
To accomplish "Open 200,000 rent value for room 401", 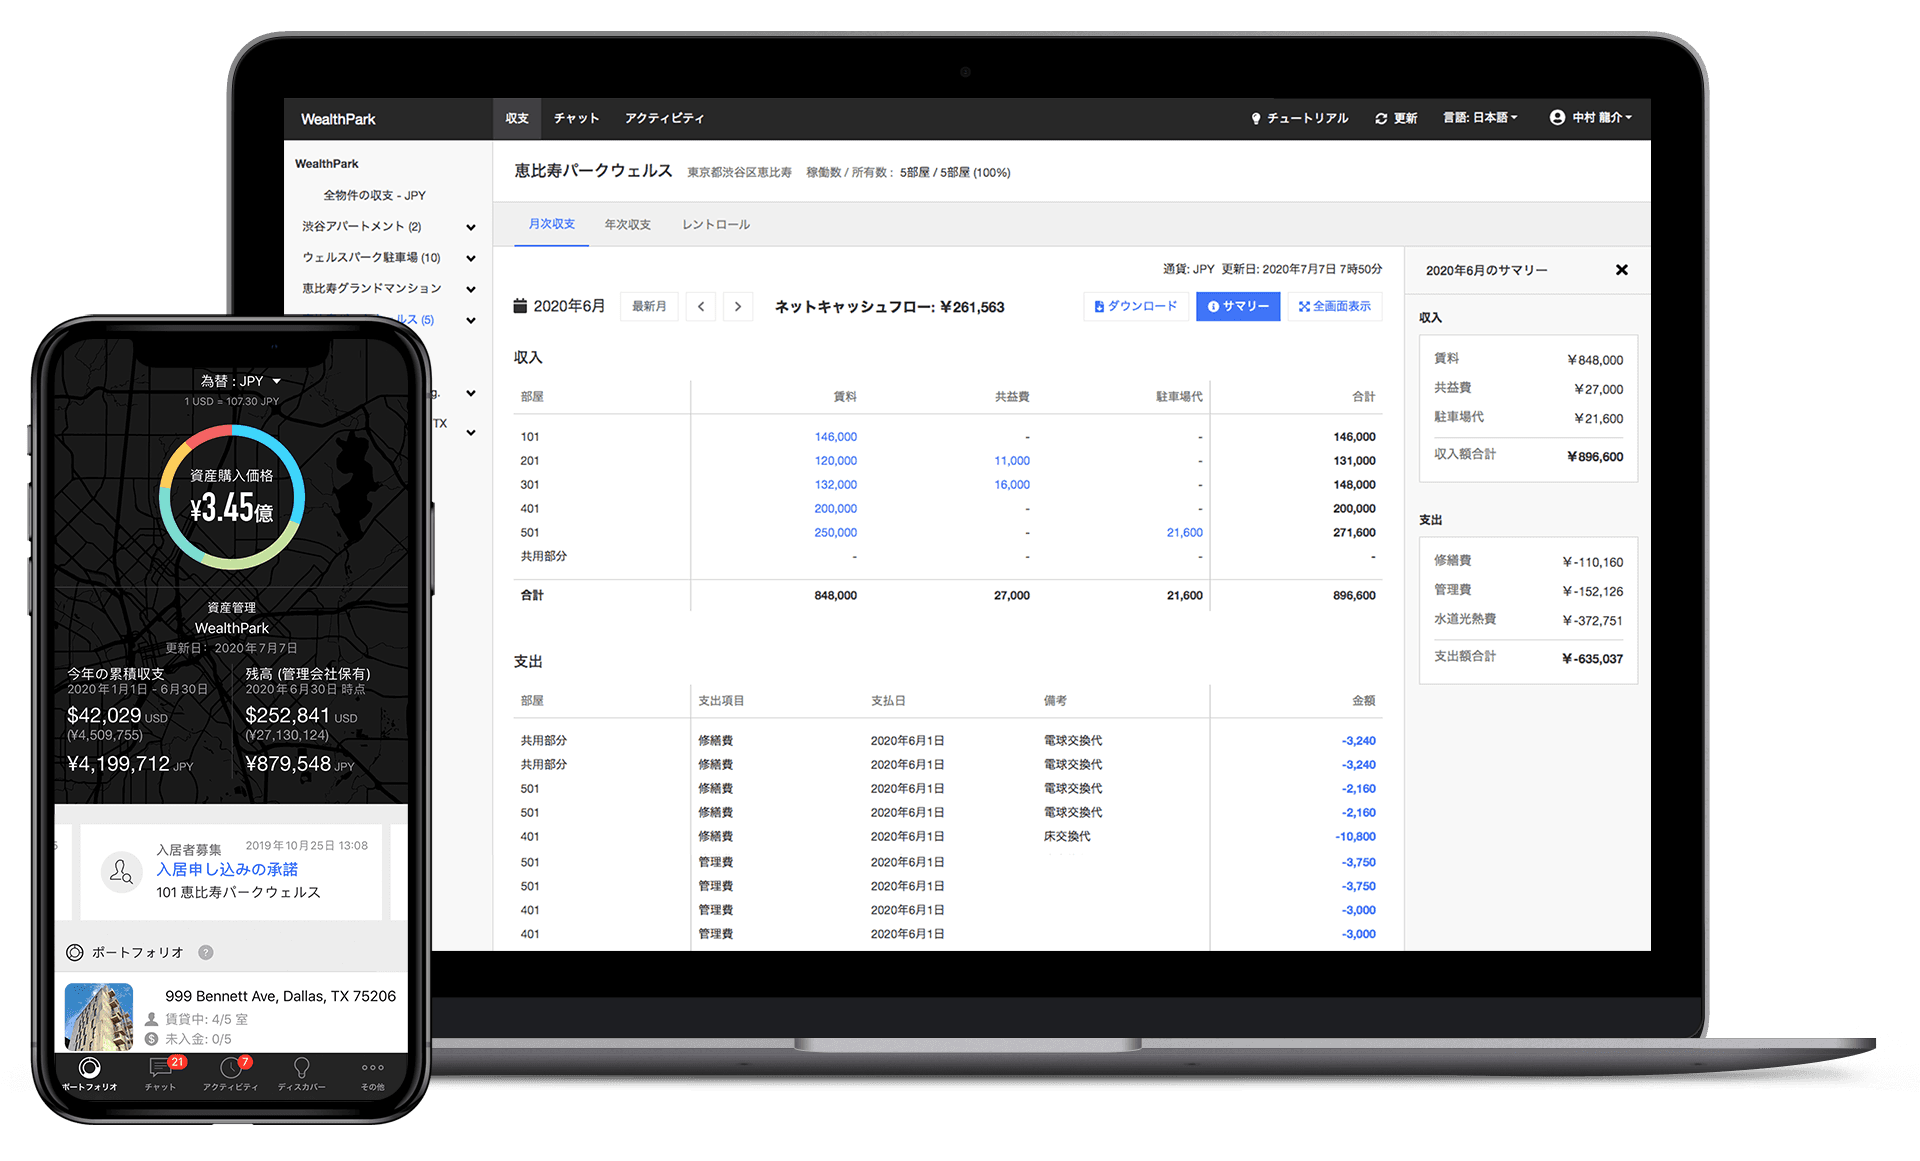I will click(x=836, y=509).
